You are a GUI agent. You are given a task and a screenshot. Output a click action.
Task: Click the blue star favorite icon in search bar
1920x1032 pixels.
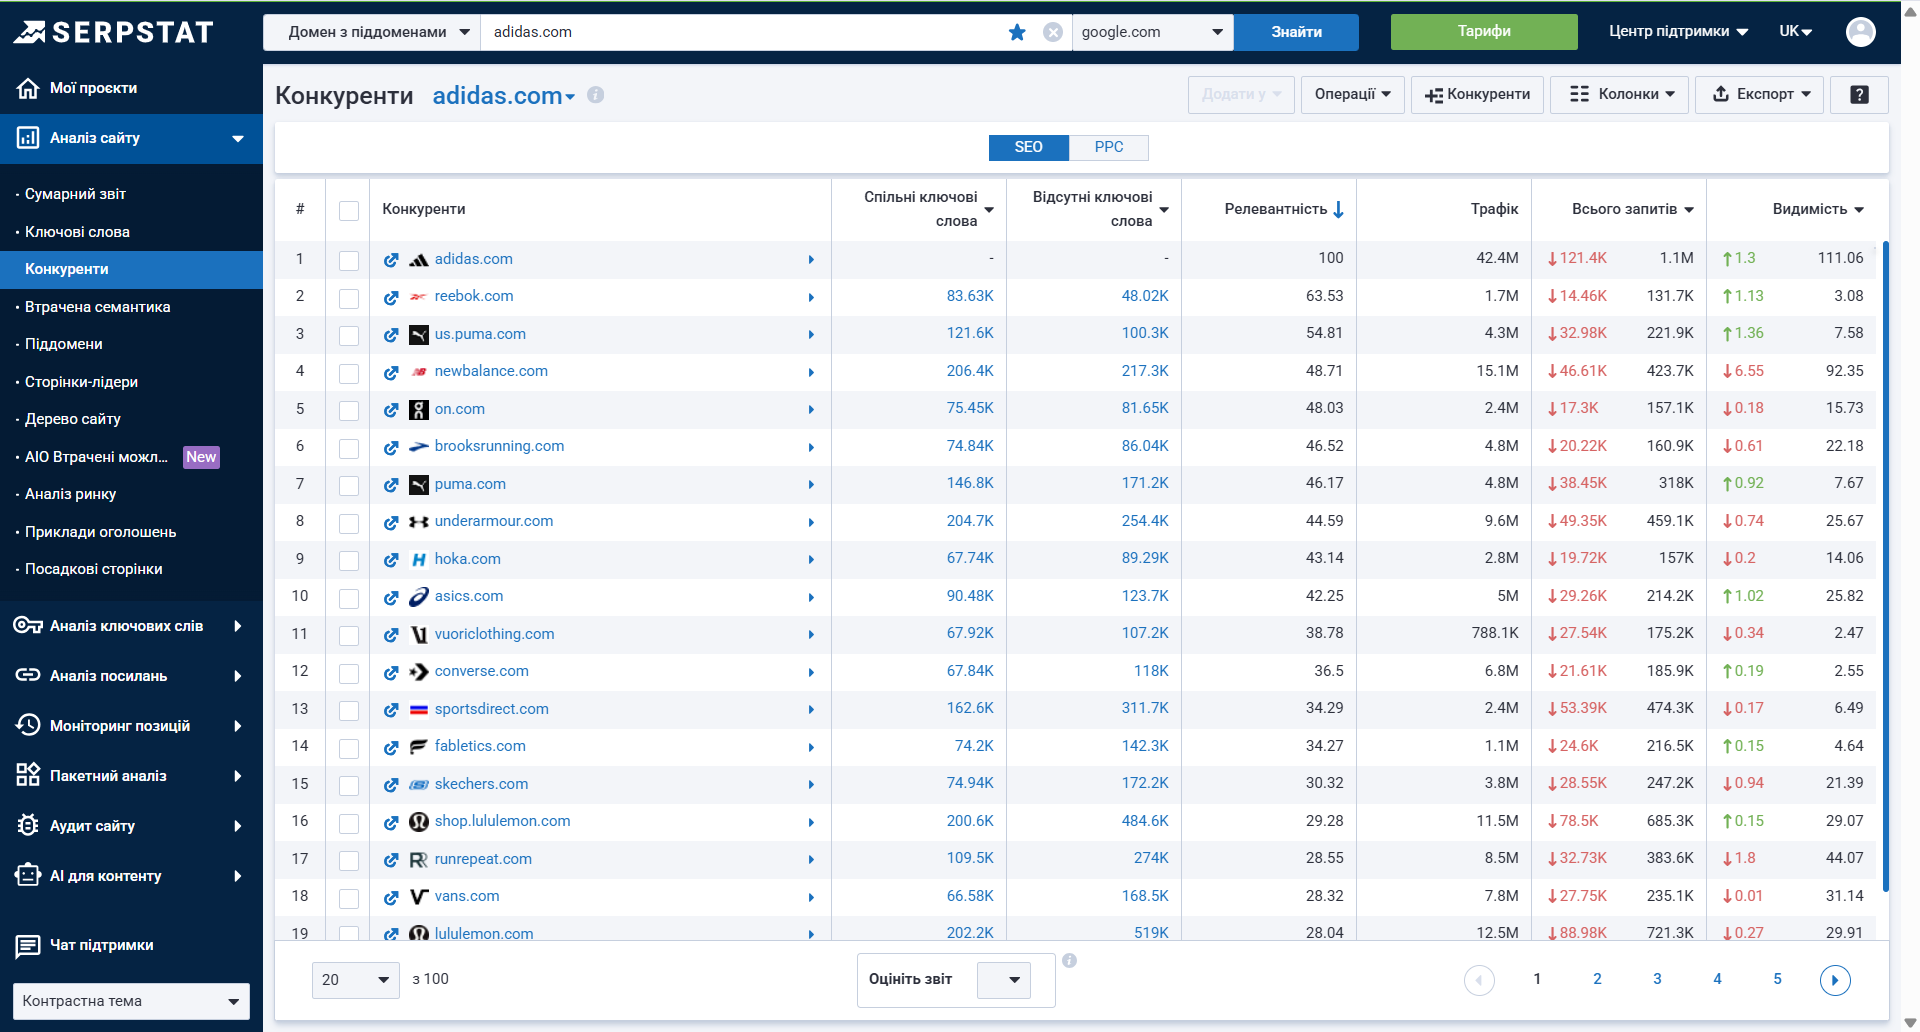(x=1017, y=32)
